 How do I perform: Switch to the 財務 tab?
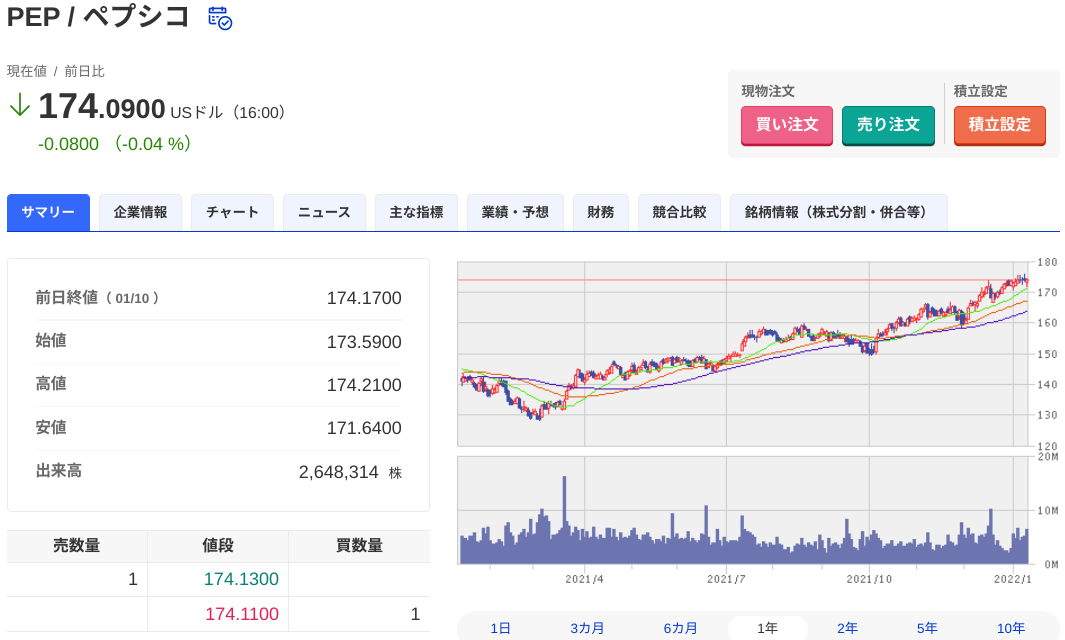pos(600,212)
